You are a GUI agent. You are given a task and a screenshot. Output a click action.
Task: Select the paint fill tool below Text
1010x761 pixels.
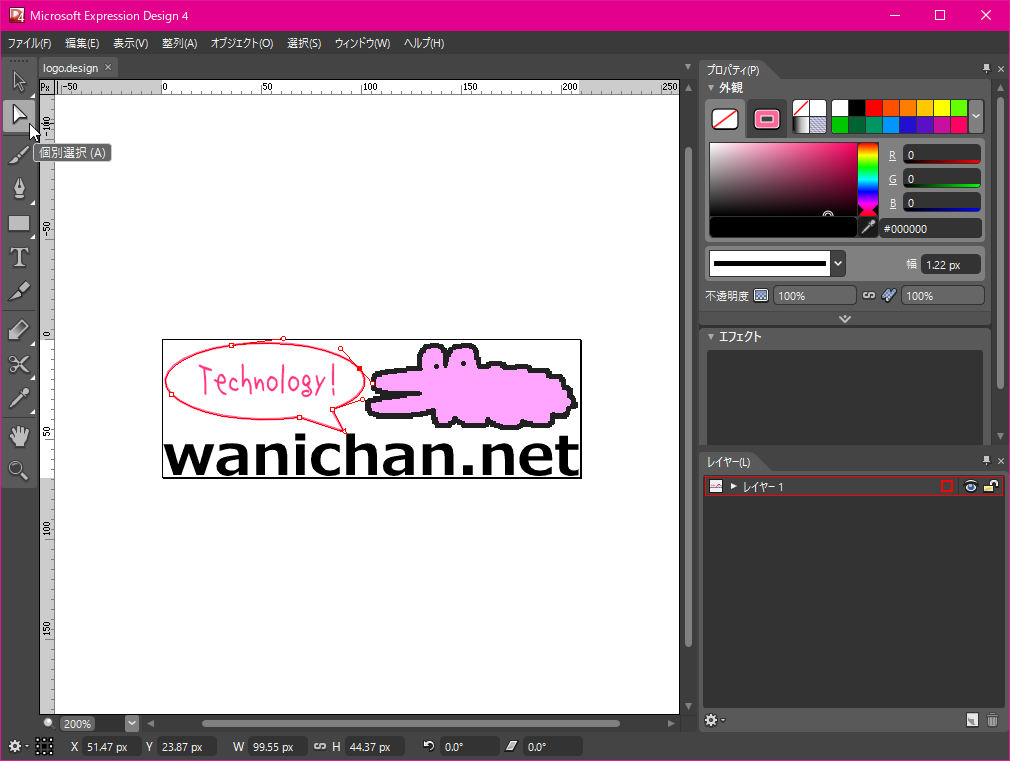pos(19,292)
